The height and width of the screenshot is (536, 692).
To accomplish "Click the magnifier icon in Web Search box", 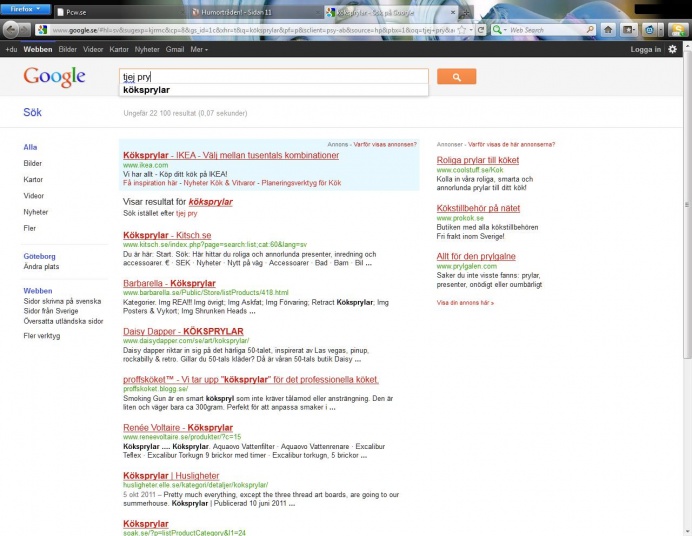I will (590, 30).
